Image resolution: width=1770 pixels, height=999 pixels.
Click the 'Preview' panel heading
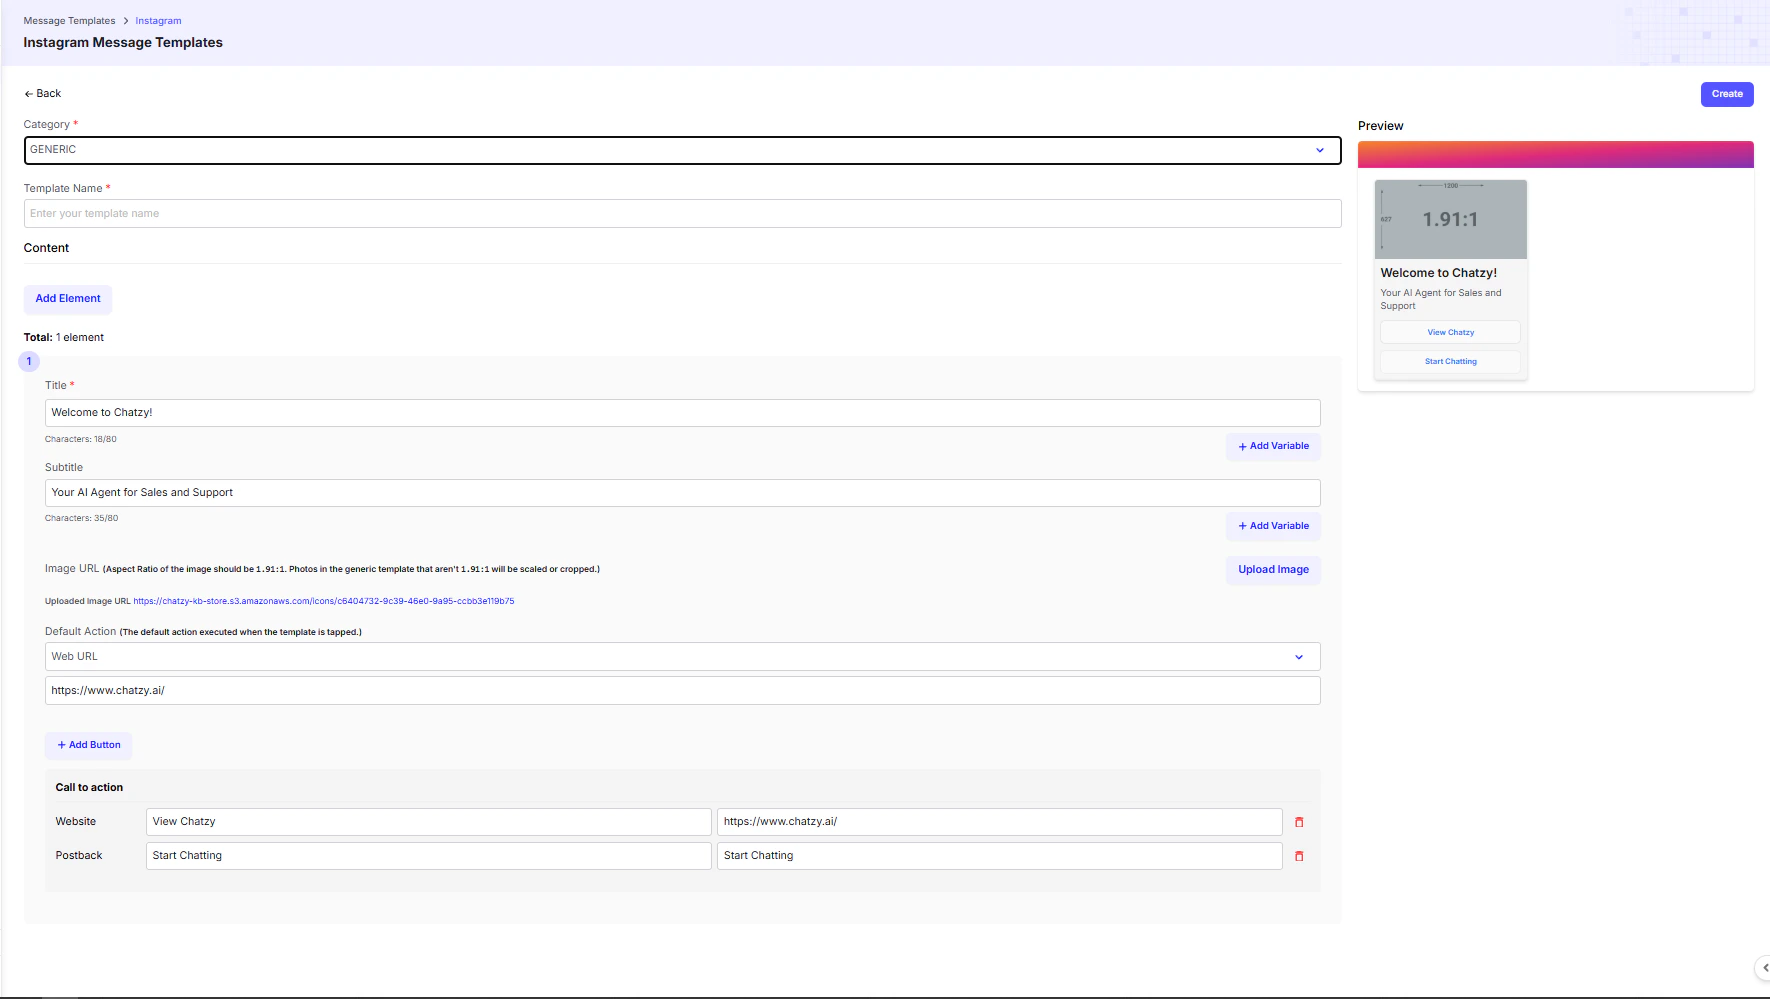1380,126
